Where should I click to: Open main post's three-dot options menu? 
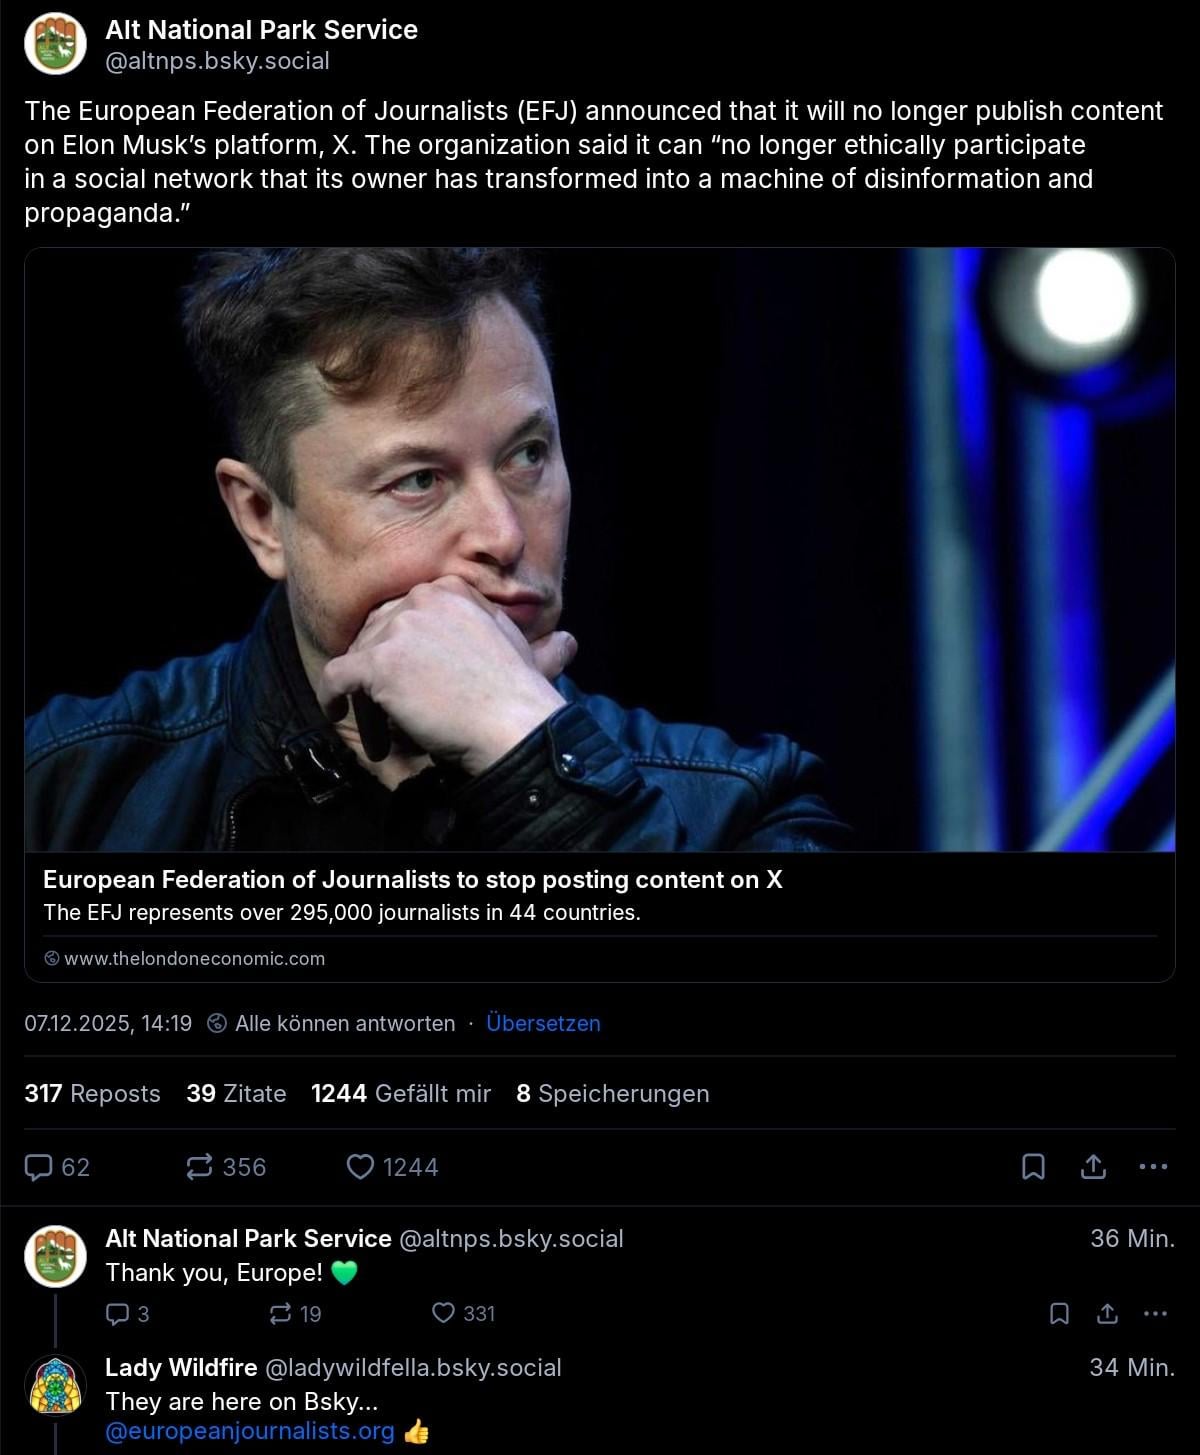coord(1153,1167)
